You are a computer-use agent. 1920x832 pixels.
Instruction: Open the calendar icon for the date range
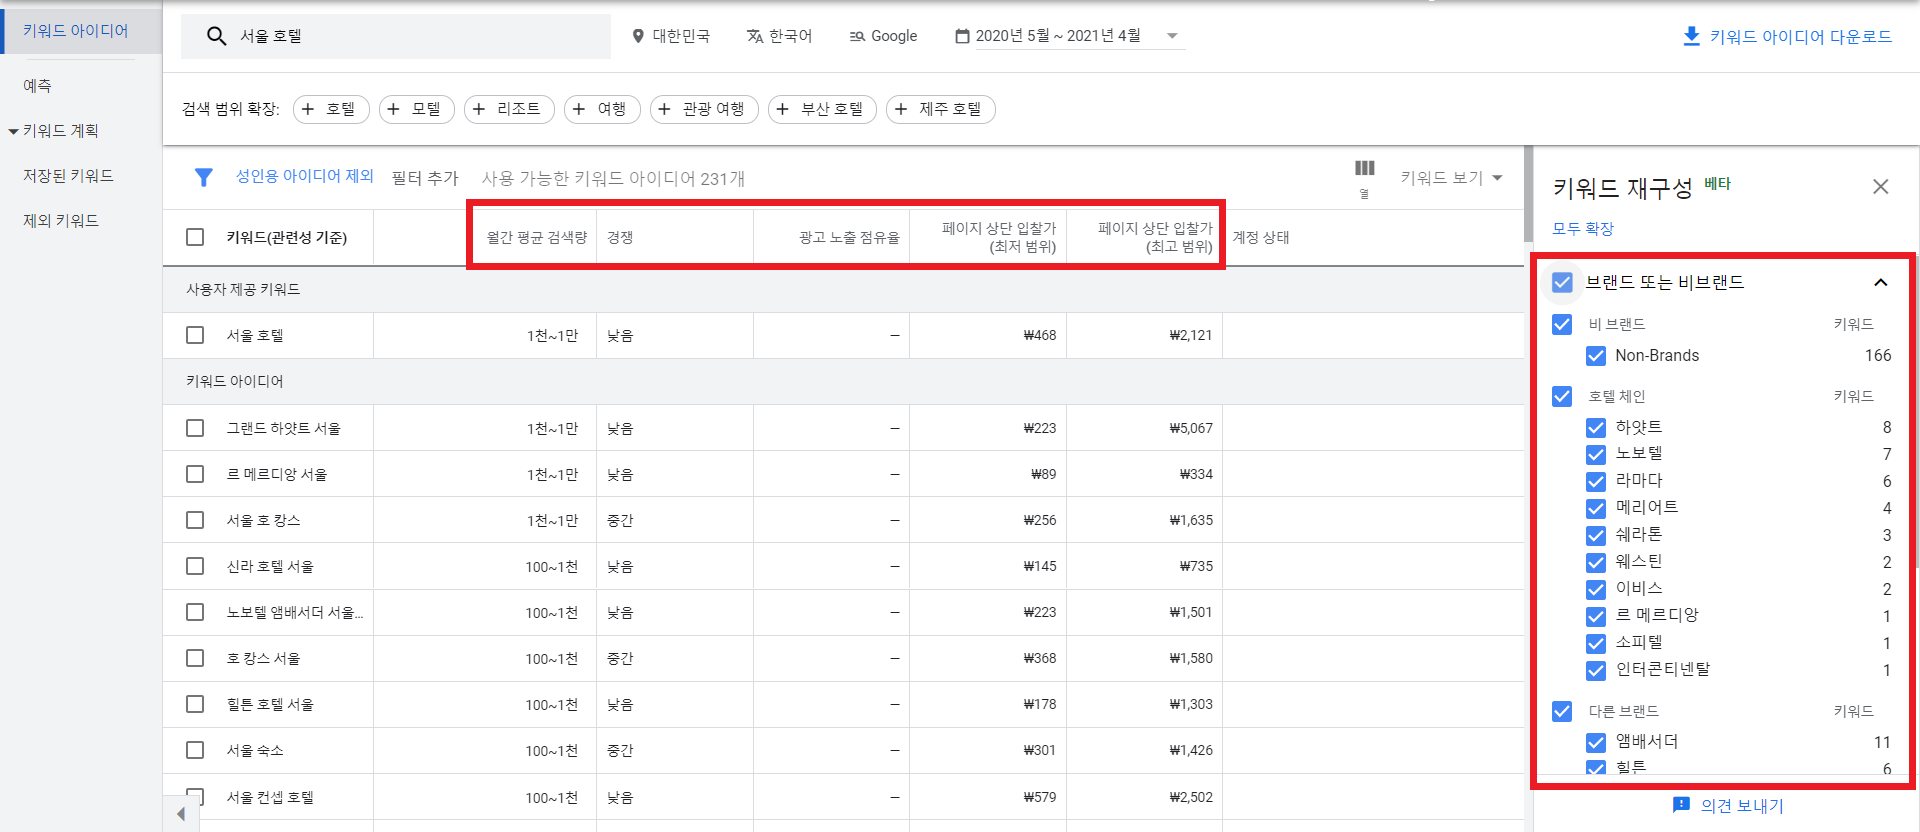coord(962,36)
